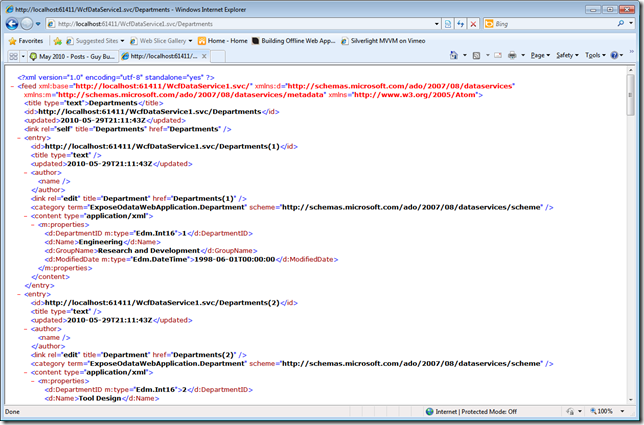
Task: Click the vertical scrollbar thumb
Action: [x=630, y=95]
